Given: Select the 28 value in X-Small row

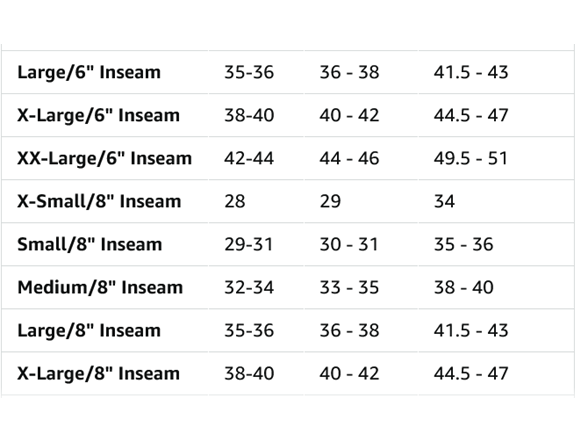Looking at the screenshot, I should (235, 201).
